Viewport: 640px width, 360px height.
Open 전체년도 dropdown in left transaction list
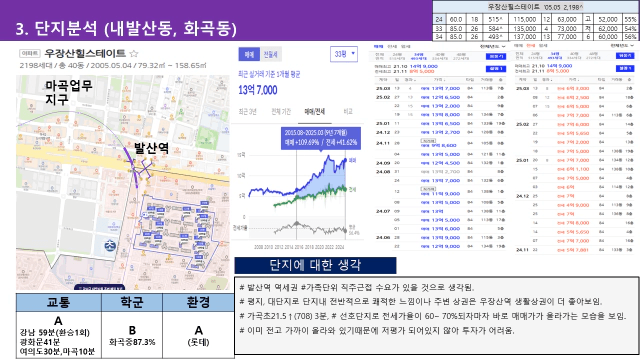492,47
